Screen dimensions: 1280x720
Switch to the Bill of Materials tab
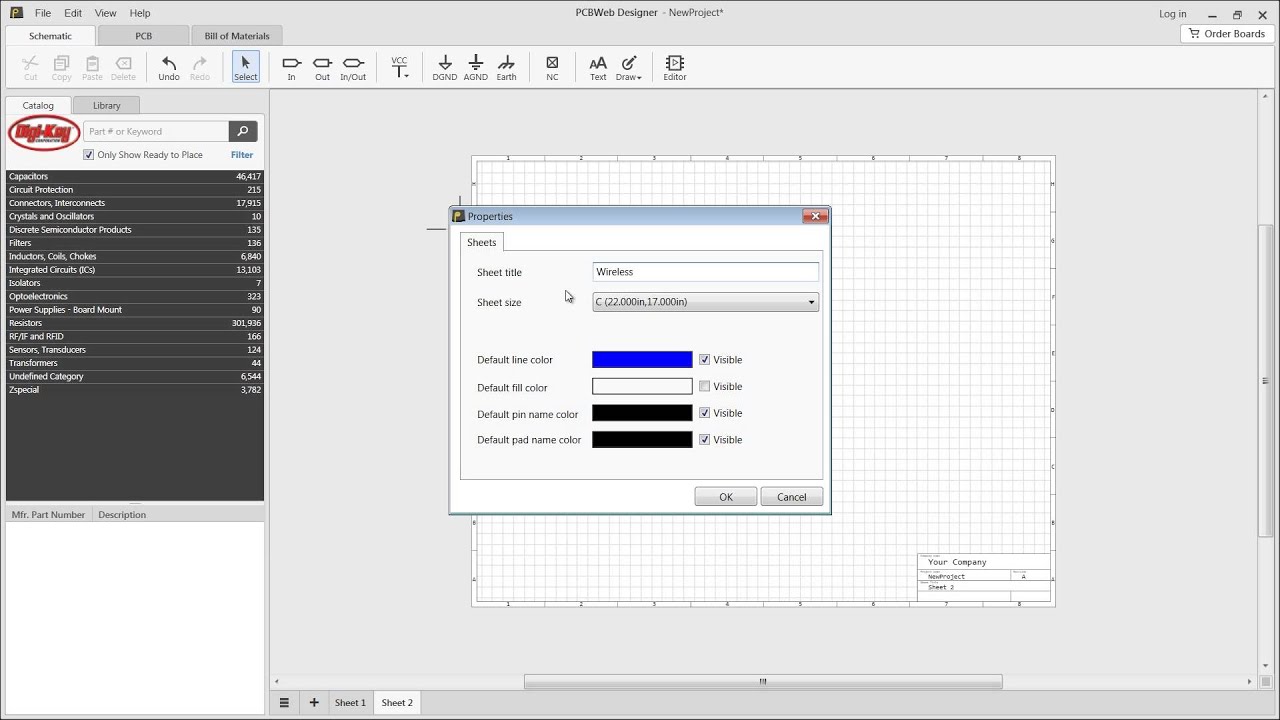(237, 36)
